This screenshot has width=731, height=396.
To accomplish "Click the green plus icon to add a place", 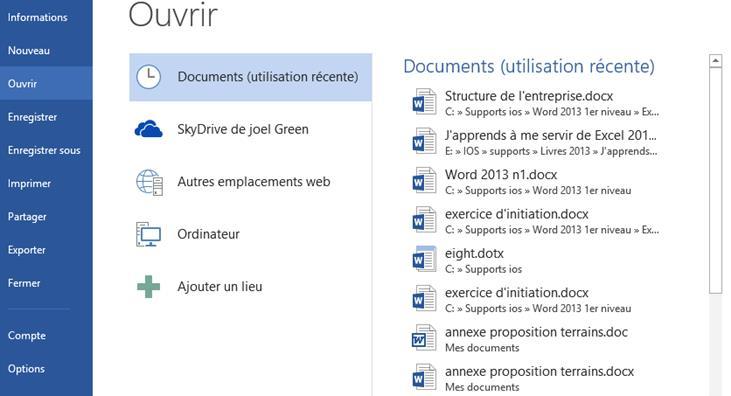I will pos(148,286).
